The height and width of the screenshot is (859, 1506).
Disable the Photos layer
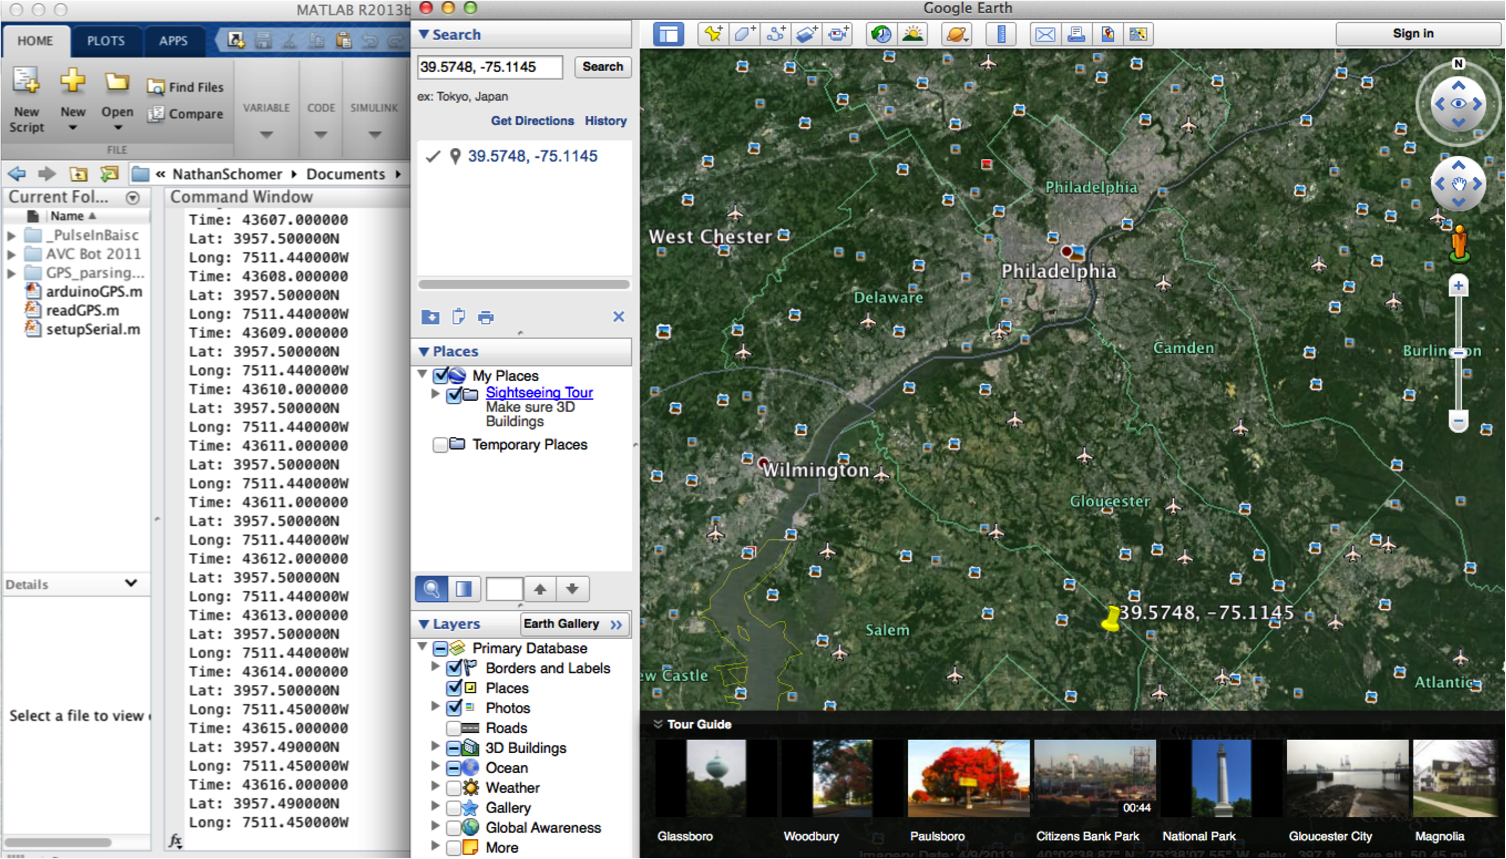pyautogui.click(x=454, y=708)
